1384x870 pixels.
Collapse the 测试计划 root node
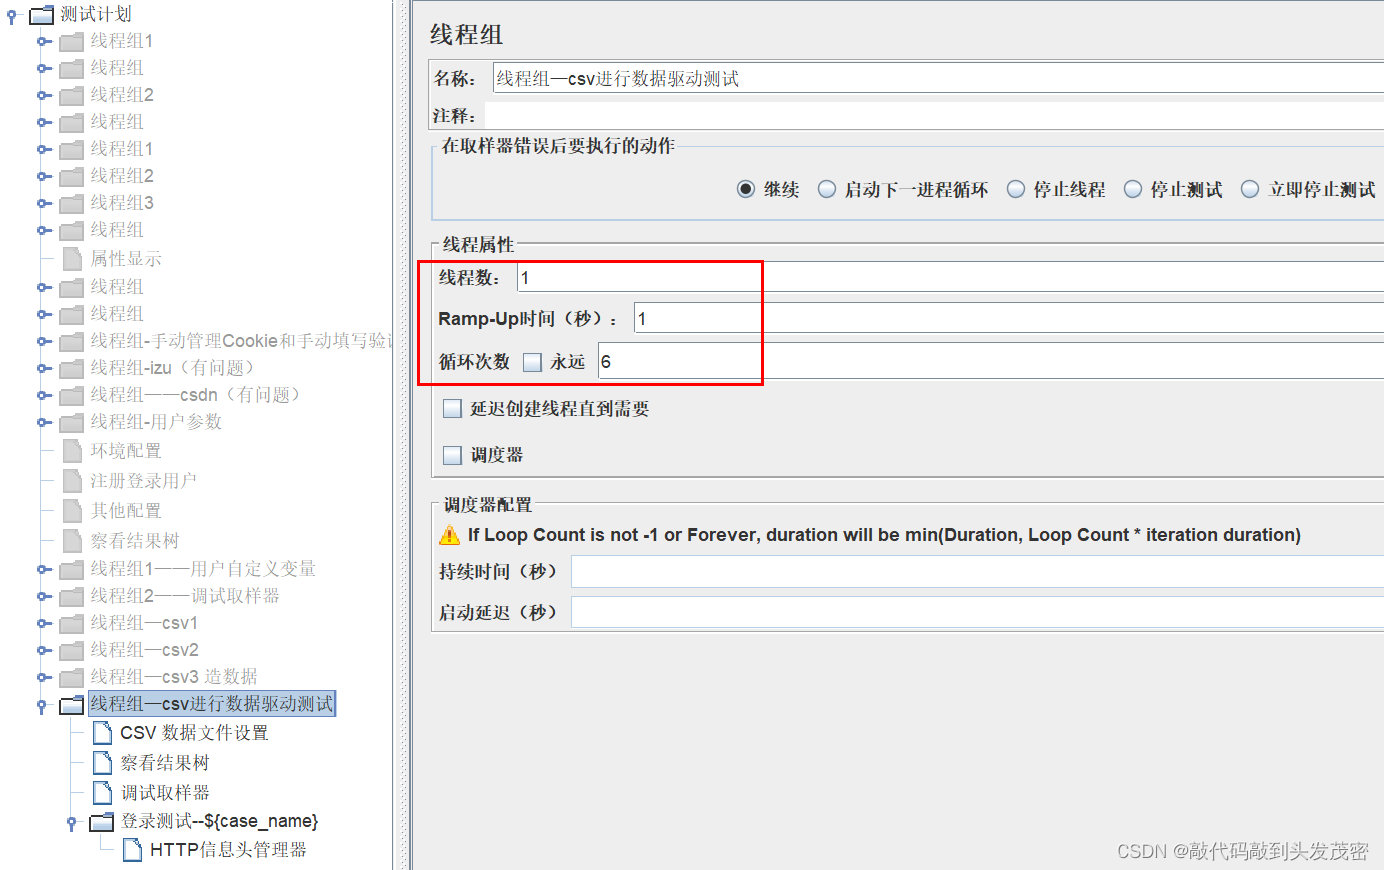[x=12, y=16]
